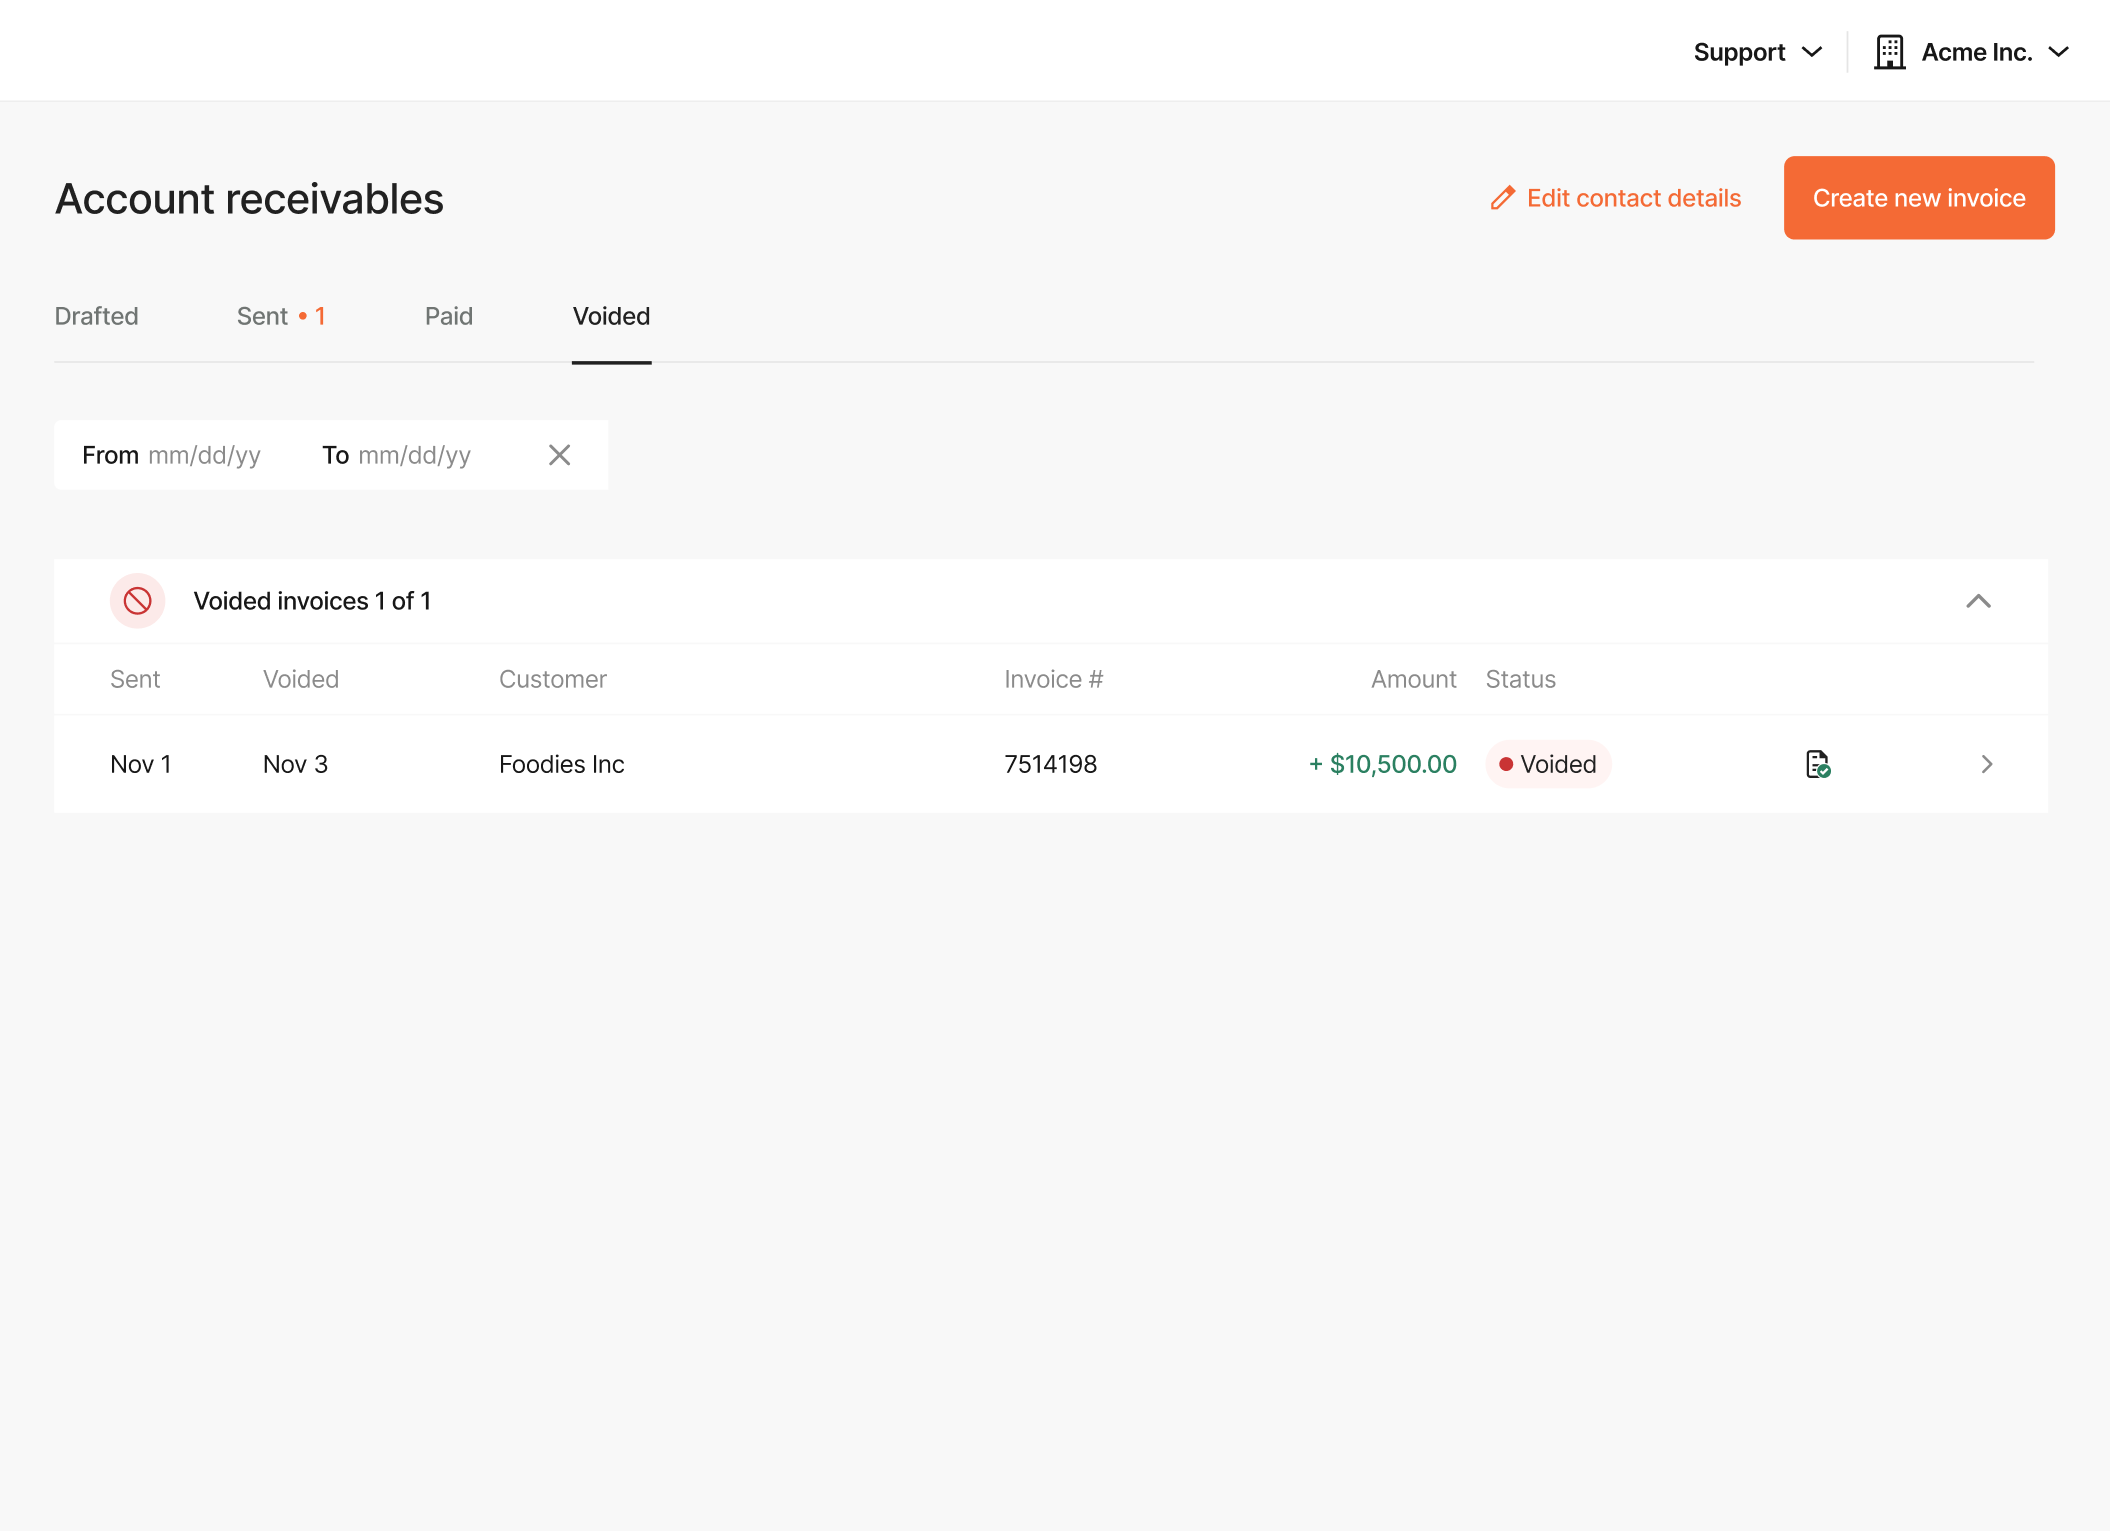Image resolution: width=2110 pixels, height=1531 pixels.
Task: Open Edit contact details link
Action: pos(1615,198)
